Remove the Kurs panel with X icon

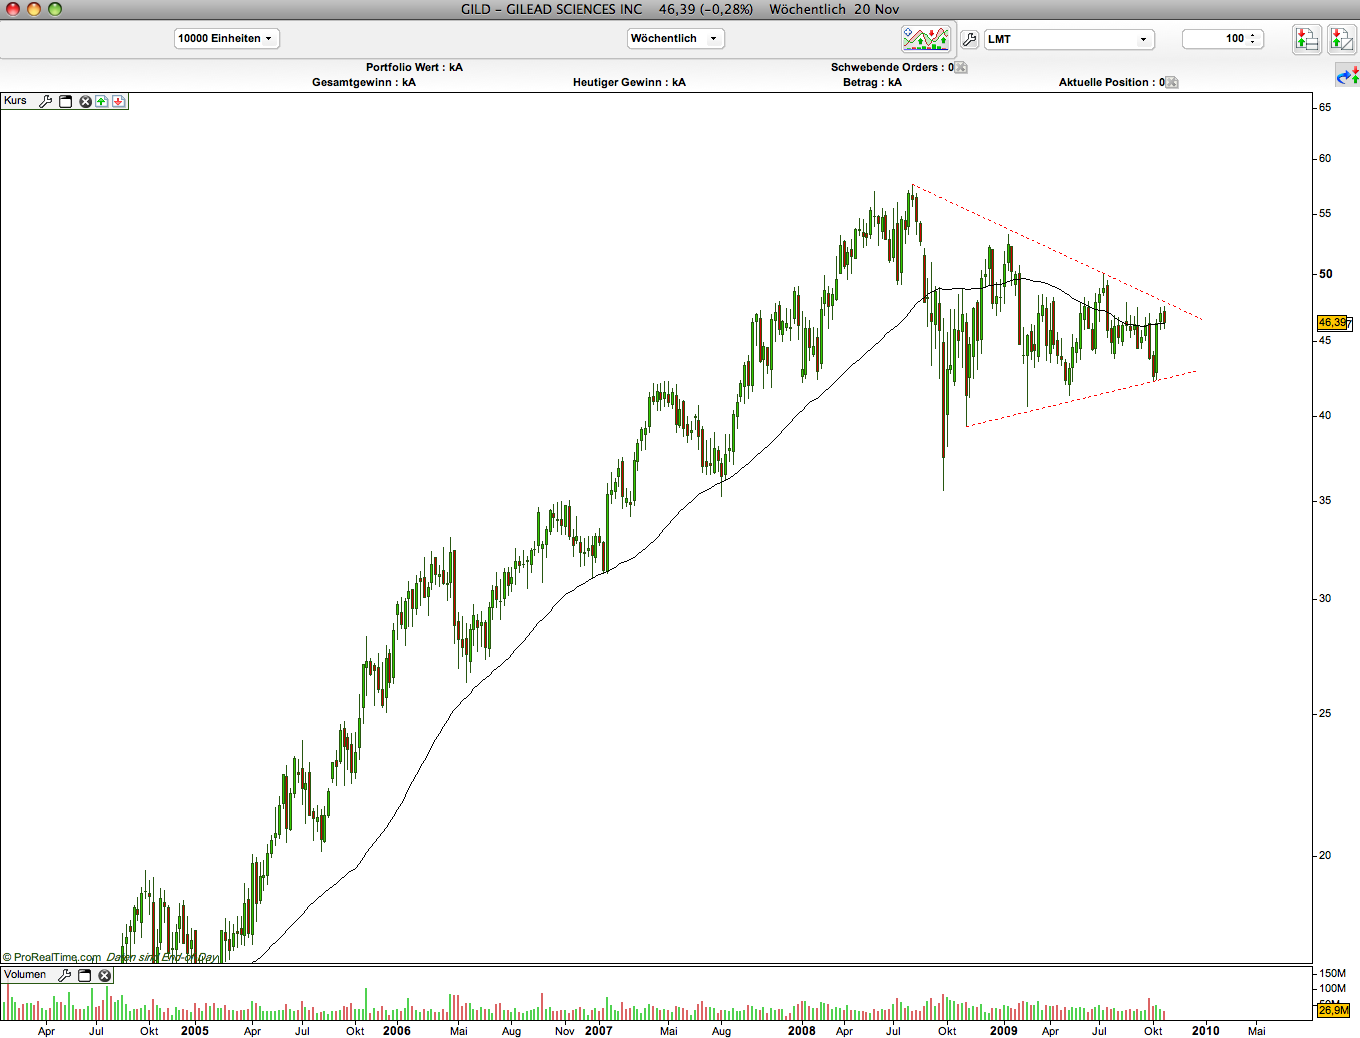[85, 101]
